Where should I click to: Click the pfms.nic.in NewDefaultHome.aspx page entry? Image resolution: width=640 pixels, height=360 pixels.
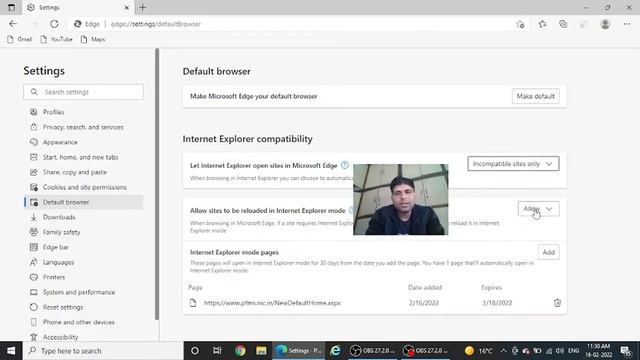pyautogui.click(x=272, y=303)
